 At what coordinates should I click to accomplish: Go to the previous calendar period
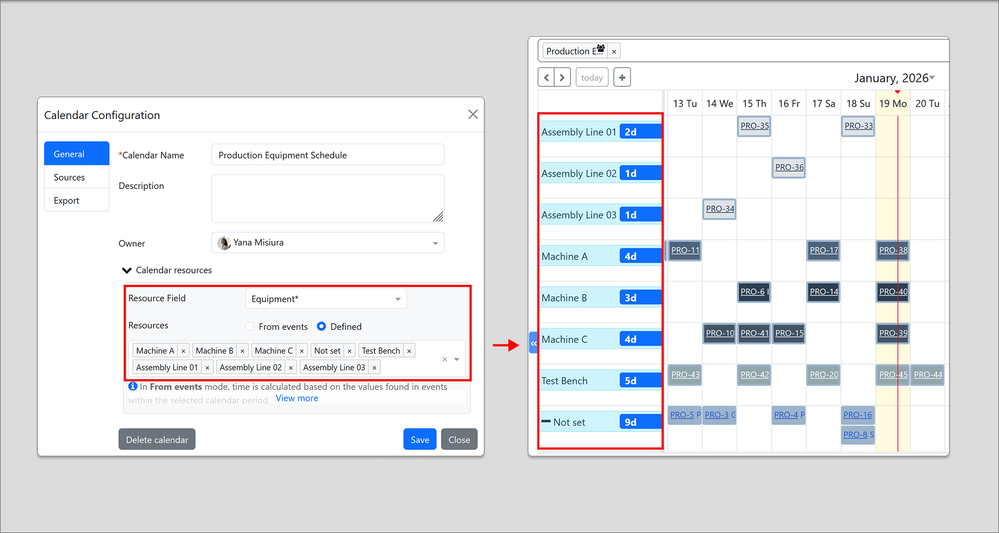(546, 78)
